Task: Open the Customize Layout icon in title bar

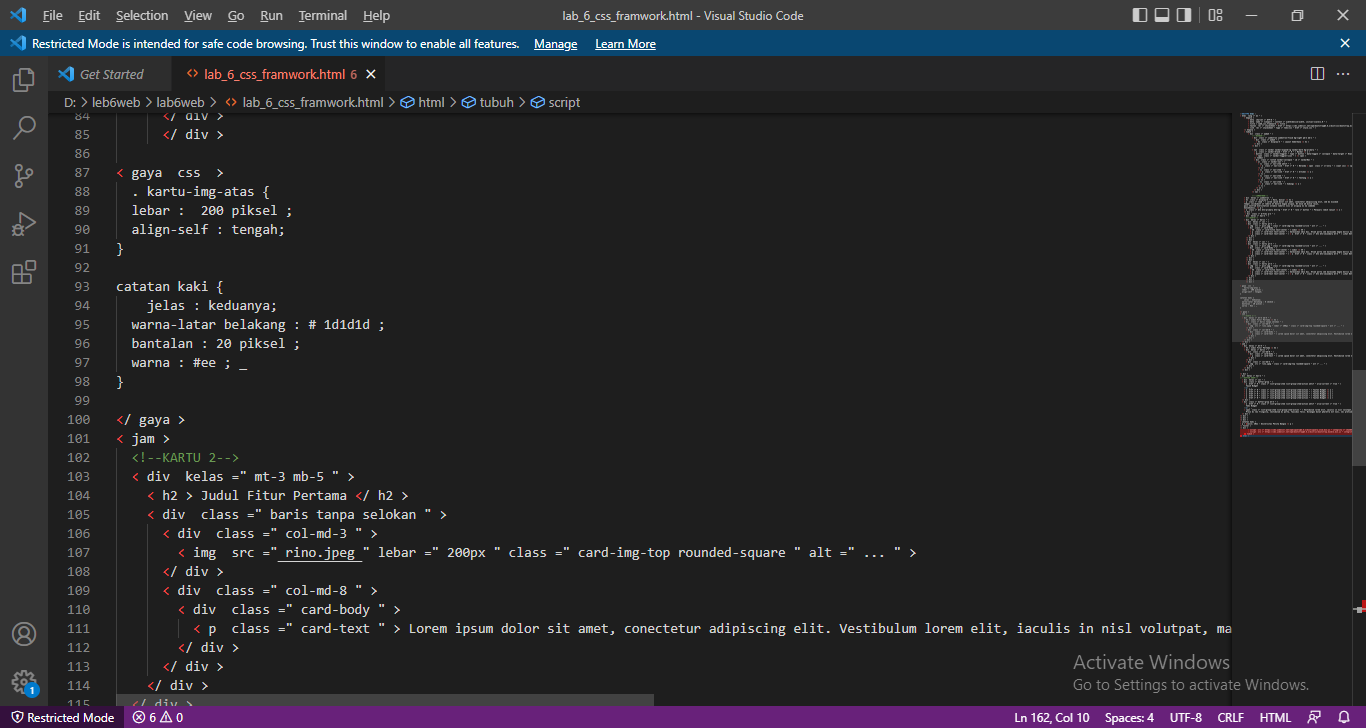Action: point(1215,15)
